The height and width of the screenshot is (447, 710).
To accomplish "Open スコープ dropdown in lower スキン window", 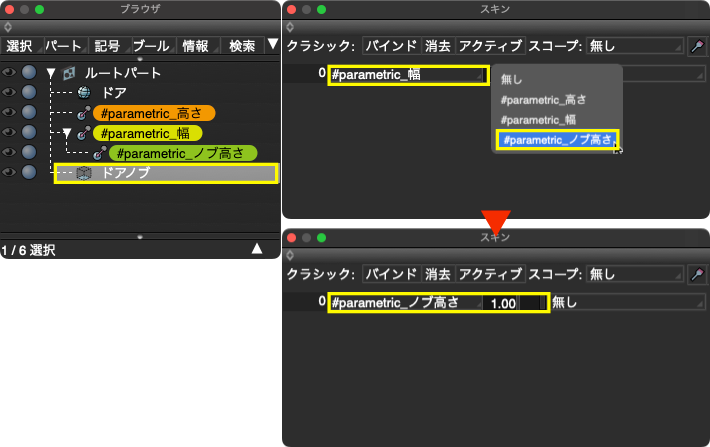I will tap(635, 274).
